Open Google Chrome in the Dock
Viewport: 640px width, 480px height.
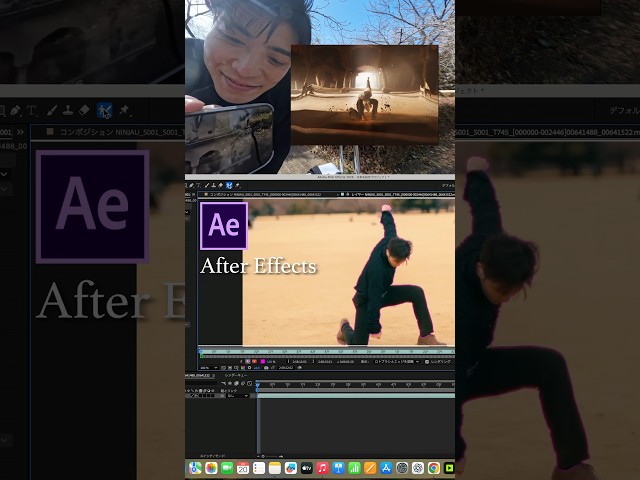434,468
